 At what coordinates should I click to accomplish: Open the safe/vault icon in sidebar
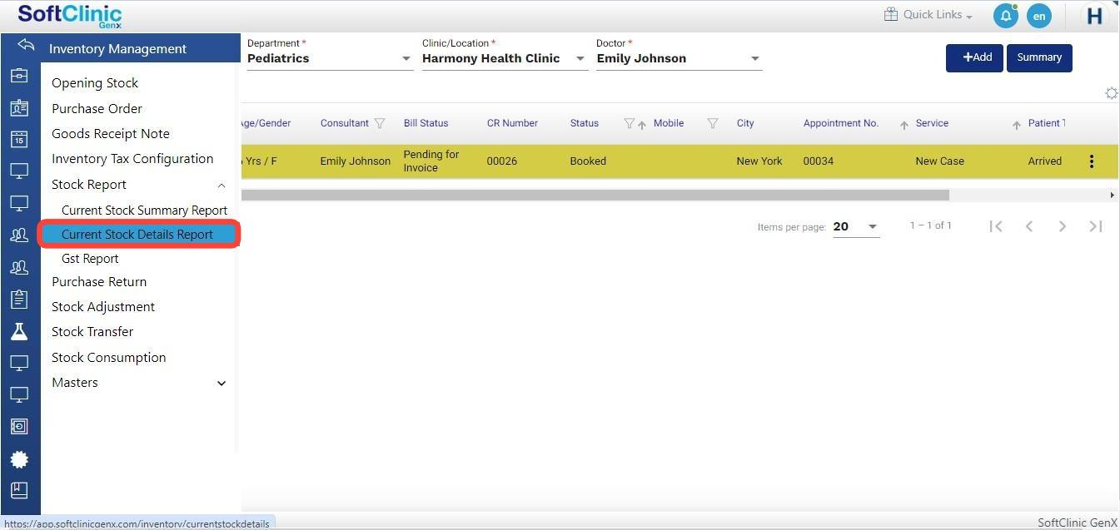[19, 426]
